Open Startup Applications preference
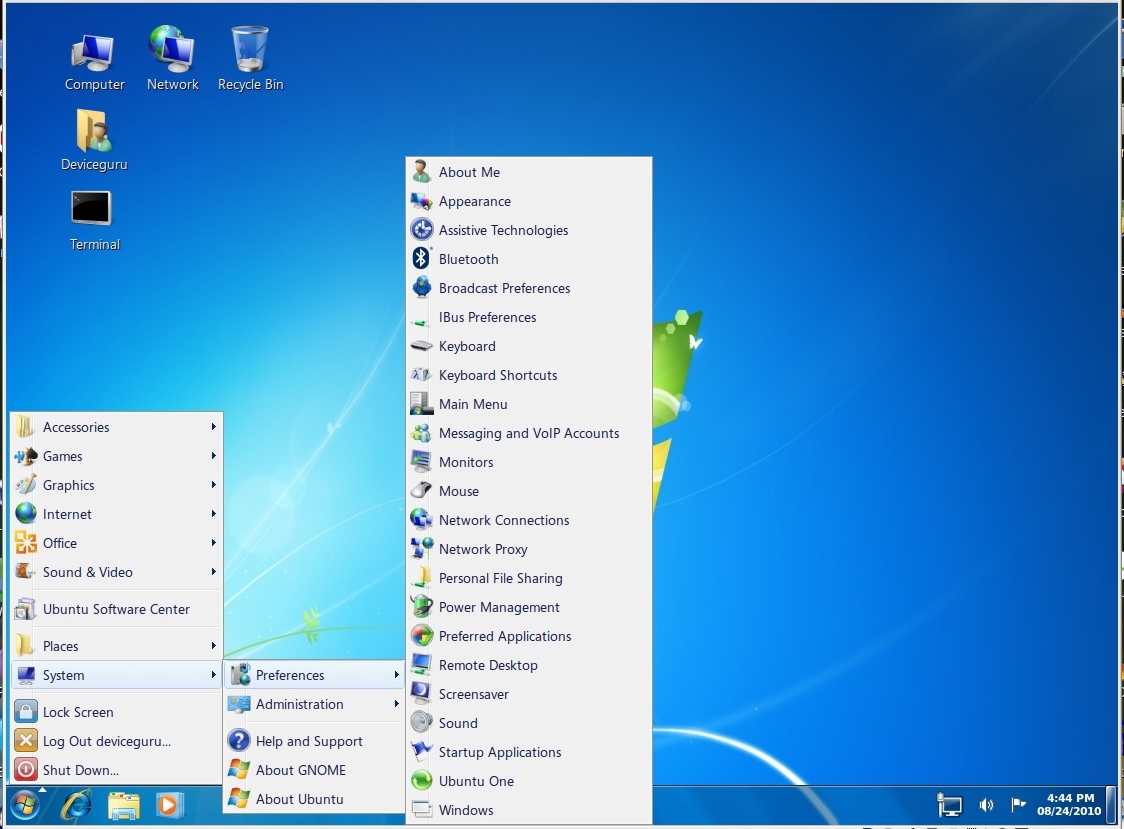 coord(529,752)
